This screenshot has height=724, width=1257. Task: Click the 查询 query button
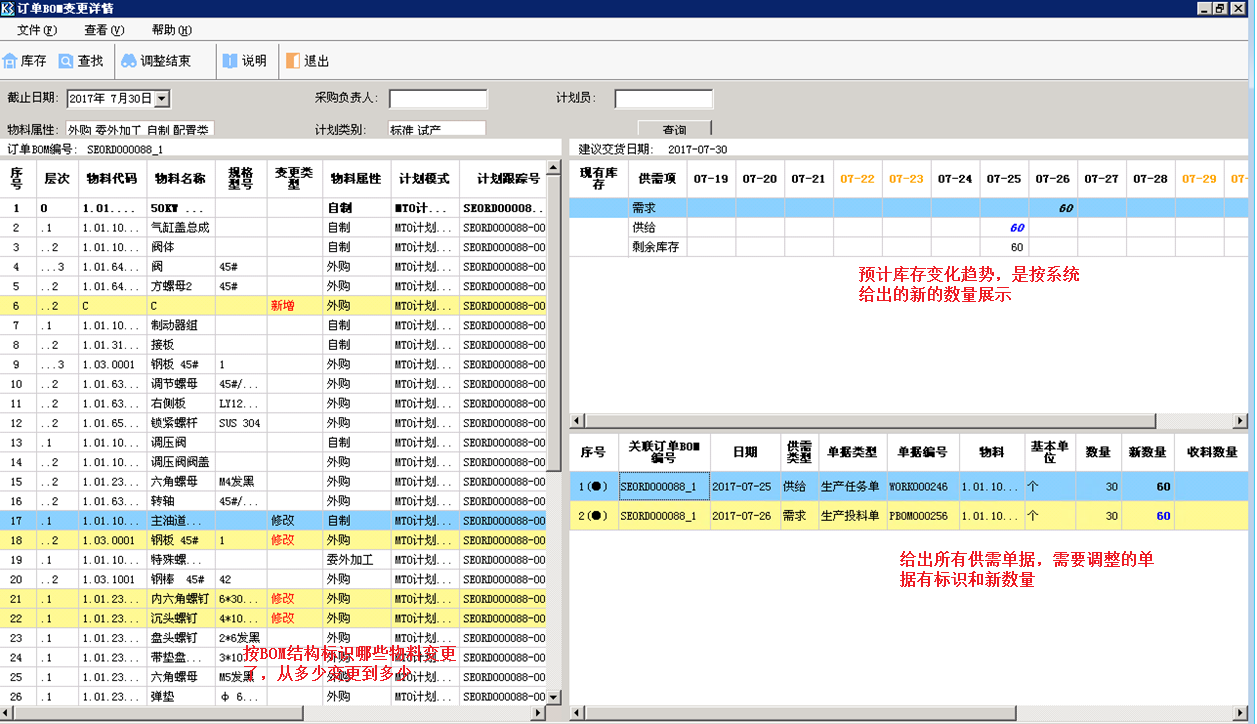(675, 129)
